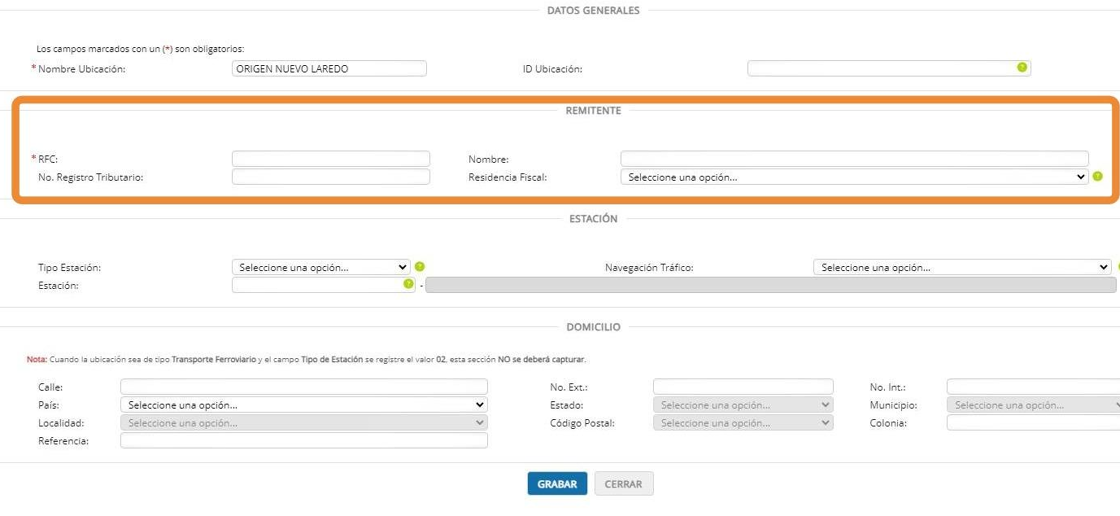Expand the Tipo Estación dropdown
Image resolution: width=1120 pixels, height=516 pixels.
tap(321, 268)
